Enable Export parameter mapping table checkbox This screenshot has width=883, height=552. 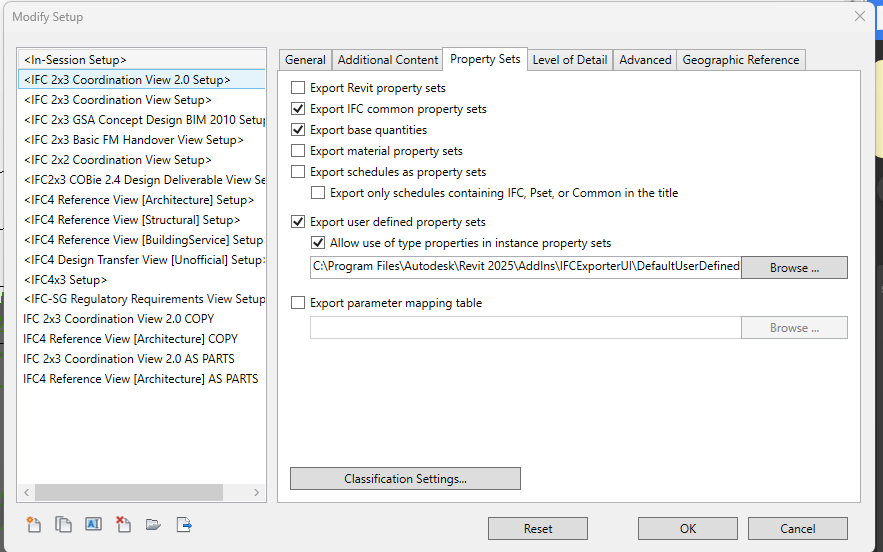pyautogui.click(x=298, y=303)
